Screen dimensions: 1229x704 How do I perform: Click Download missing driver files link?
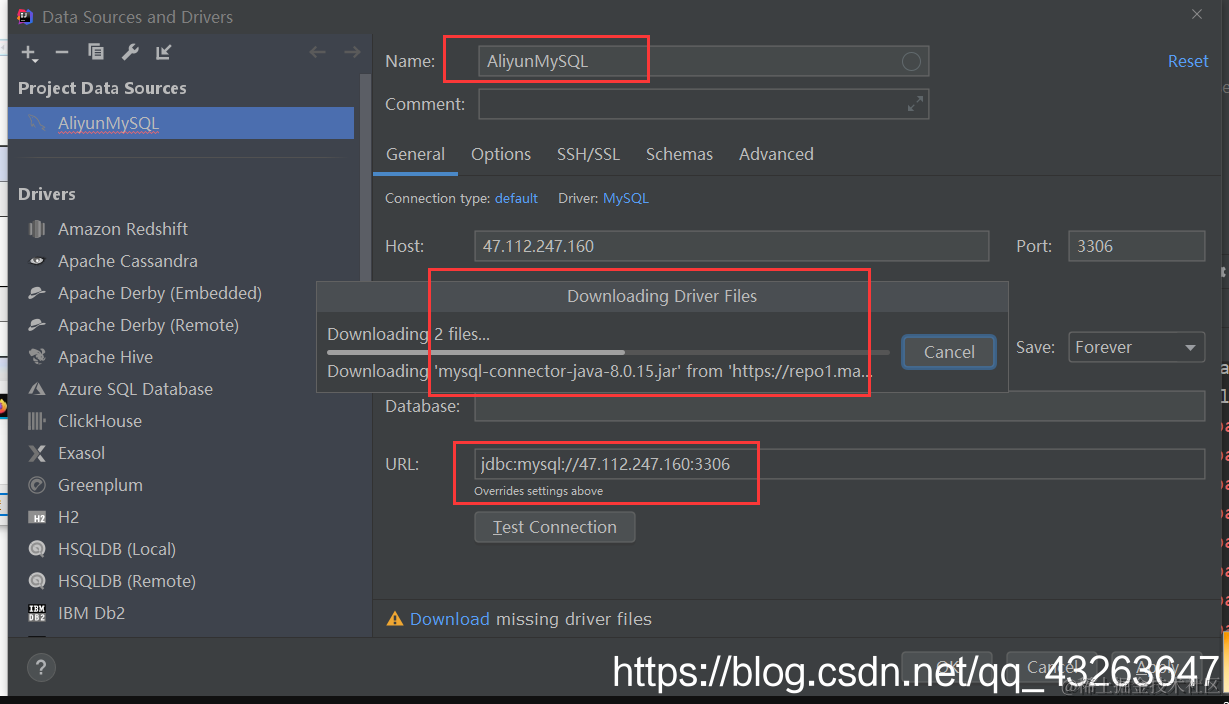[x=450, y=619]
